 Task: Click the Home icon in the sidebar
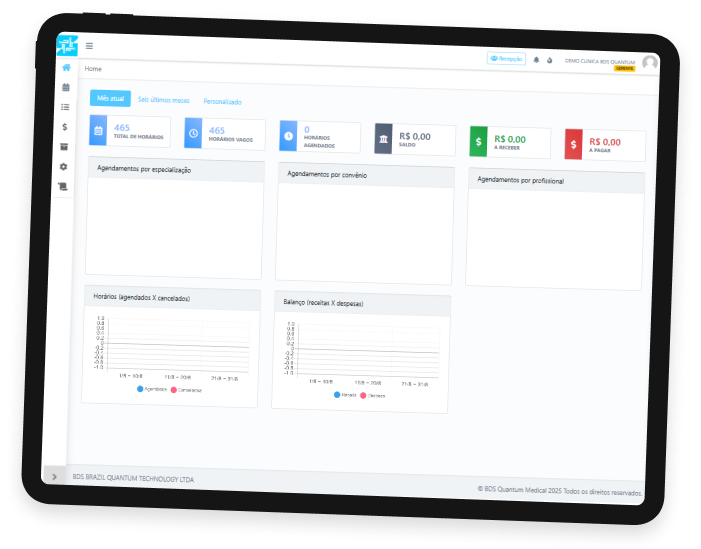66,68
